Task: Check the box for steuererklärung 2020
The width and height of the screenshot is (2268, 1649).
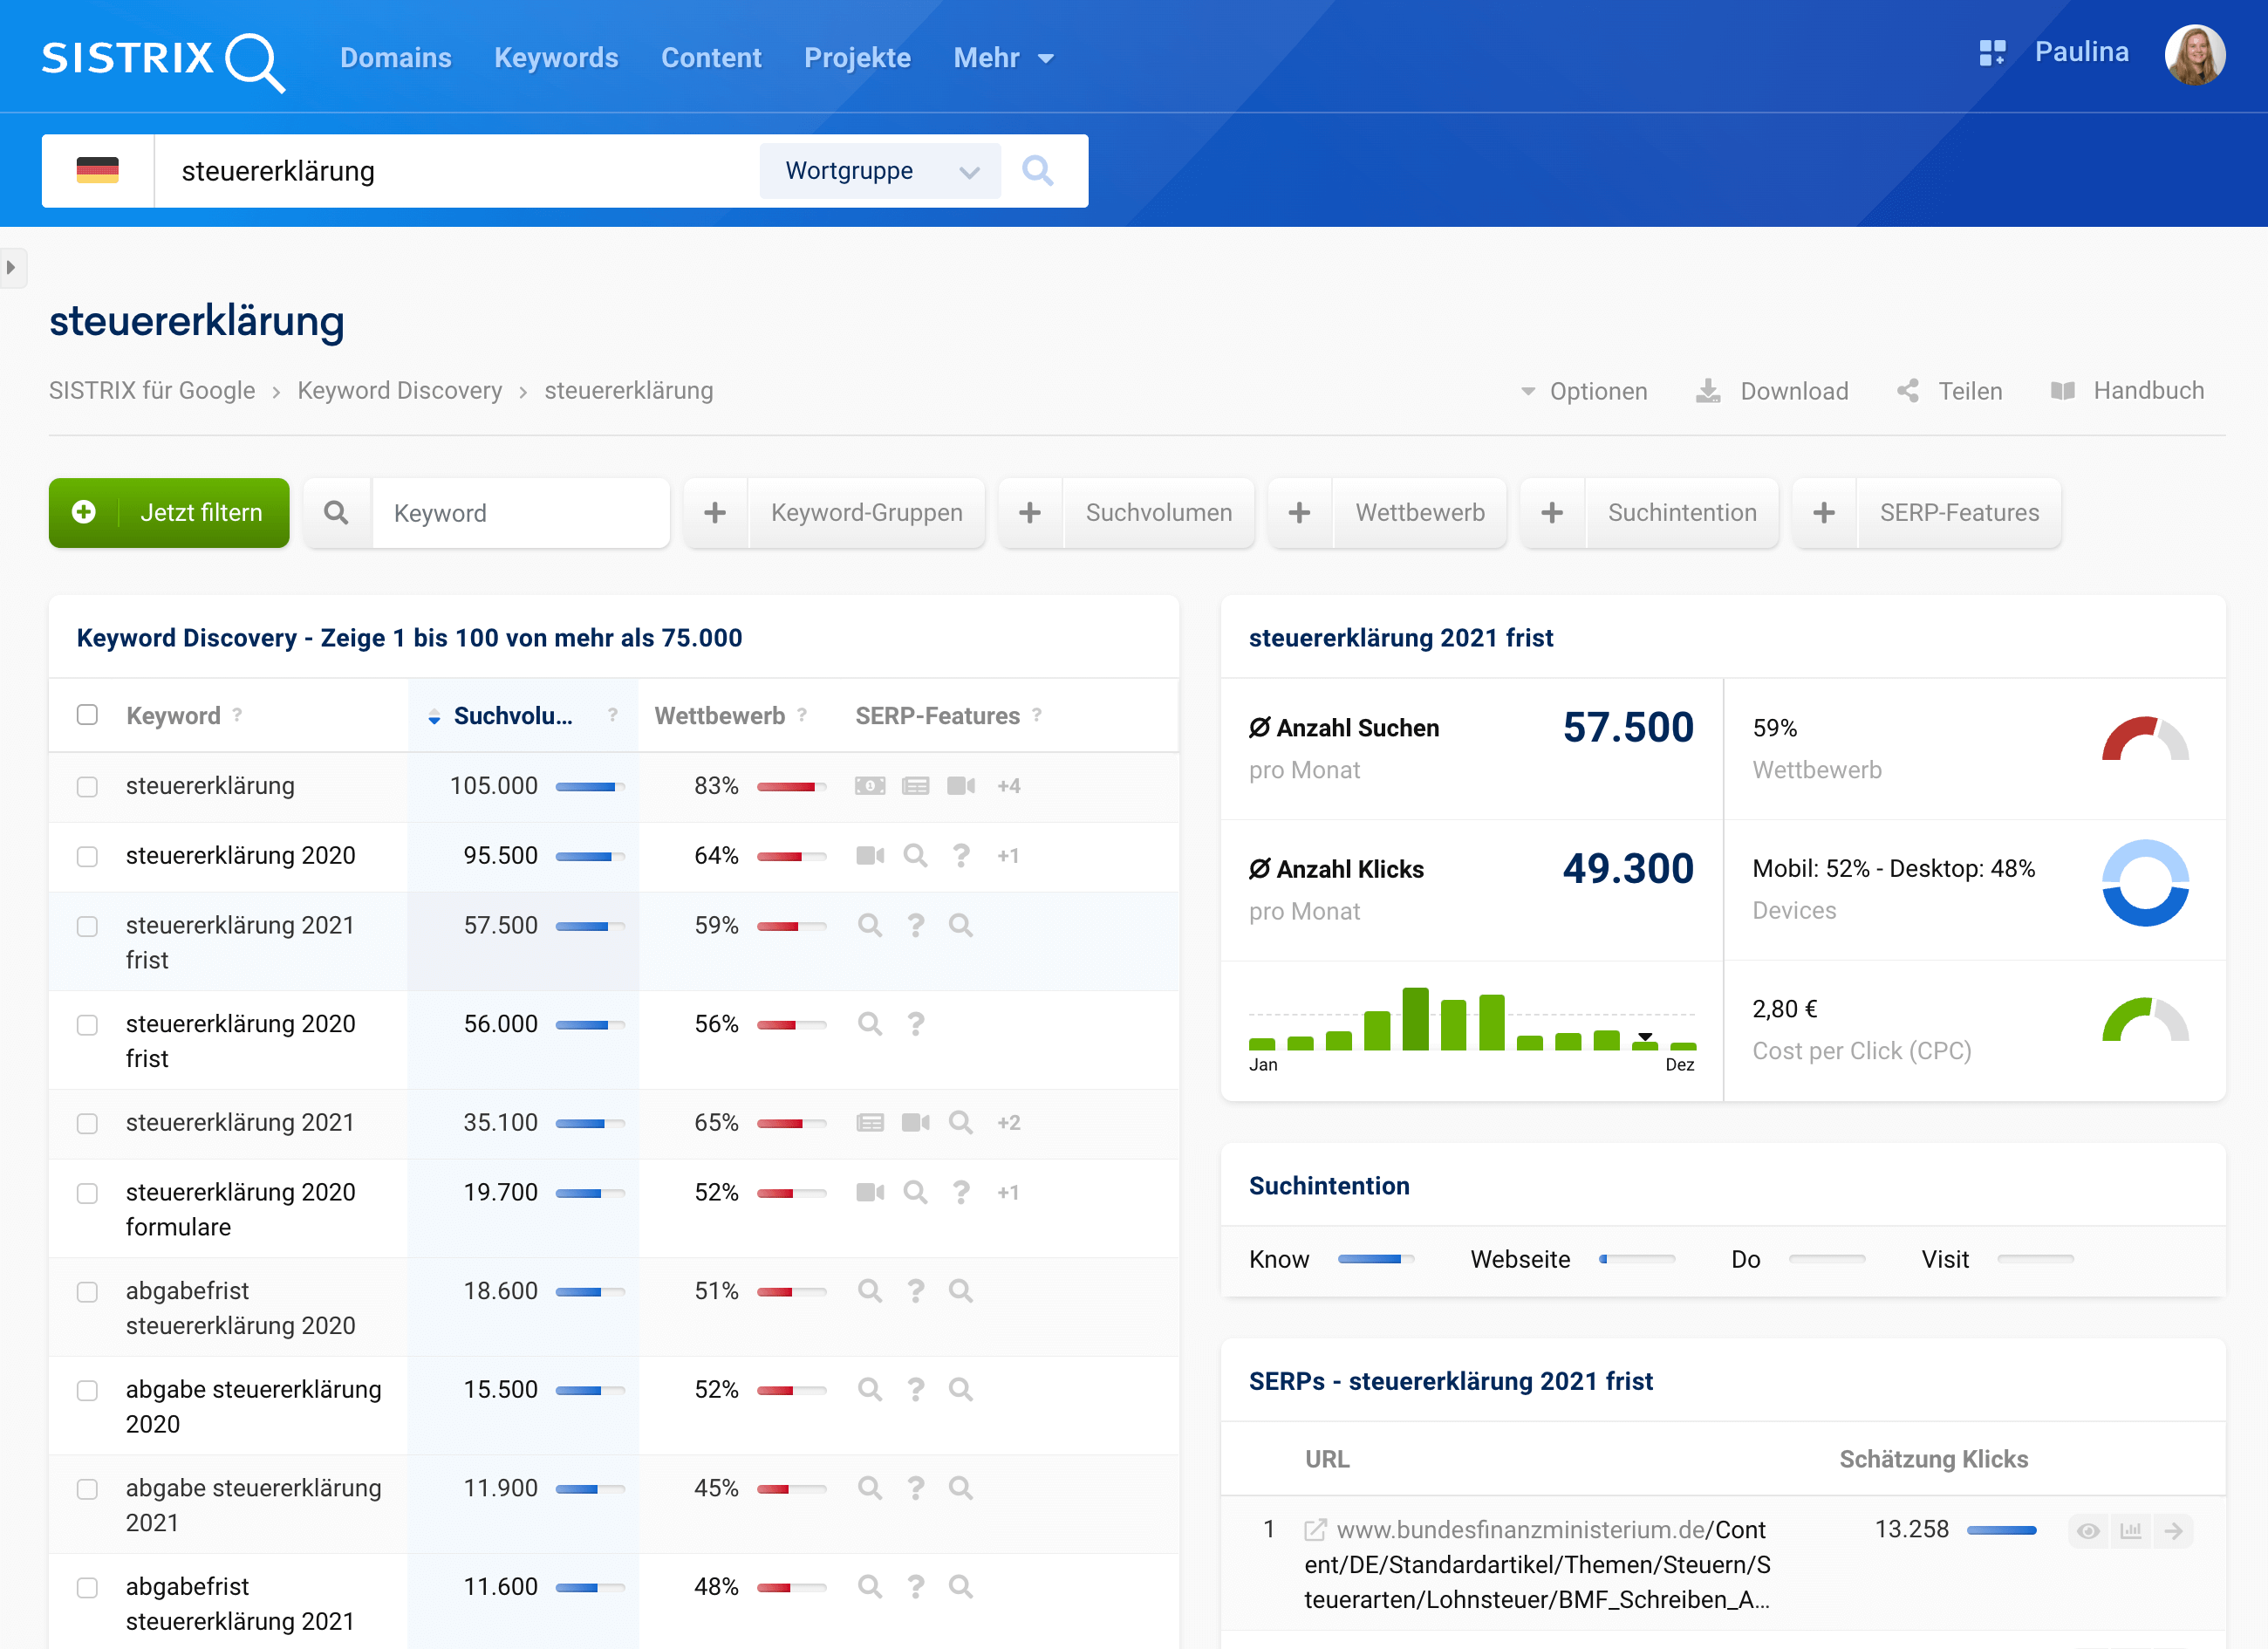Action: 88,856
